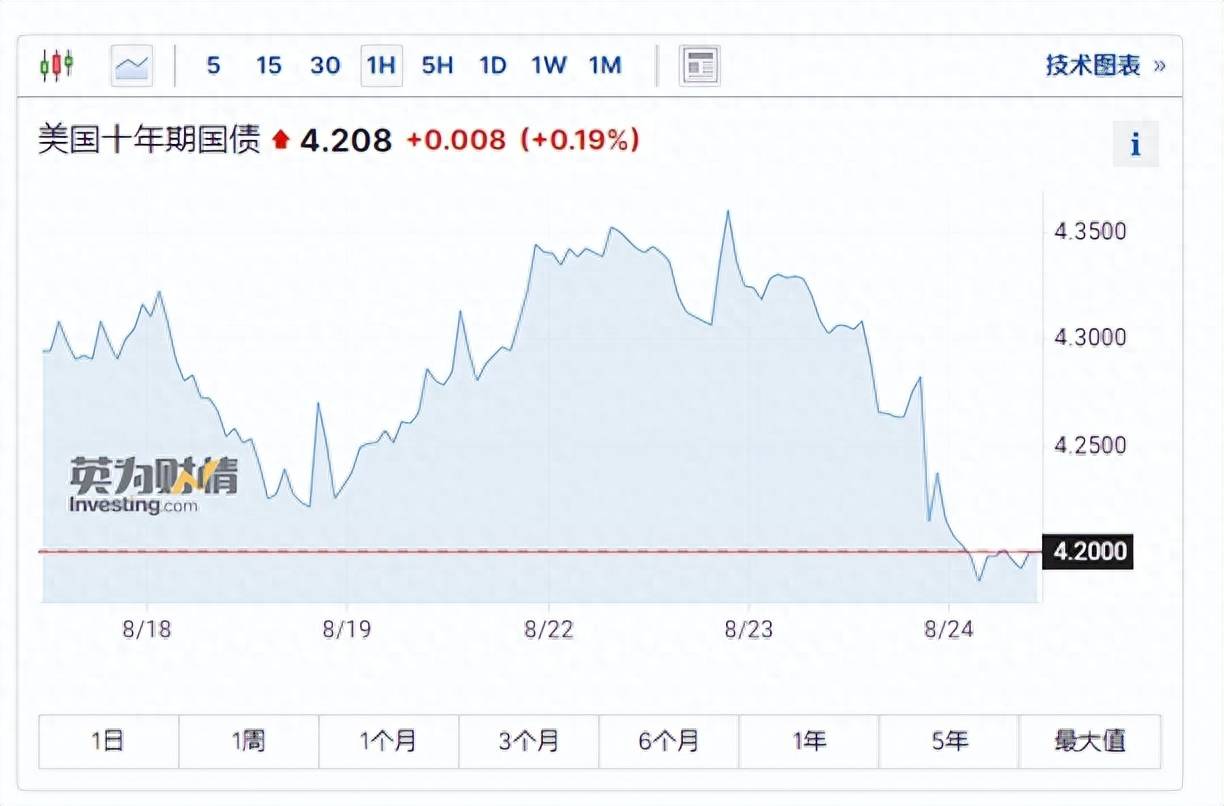Switch to 1D interval
The image size is (1224, 806).
coord(493,66)
